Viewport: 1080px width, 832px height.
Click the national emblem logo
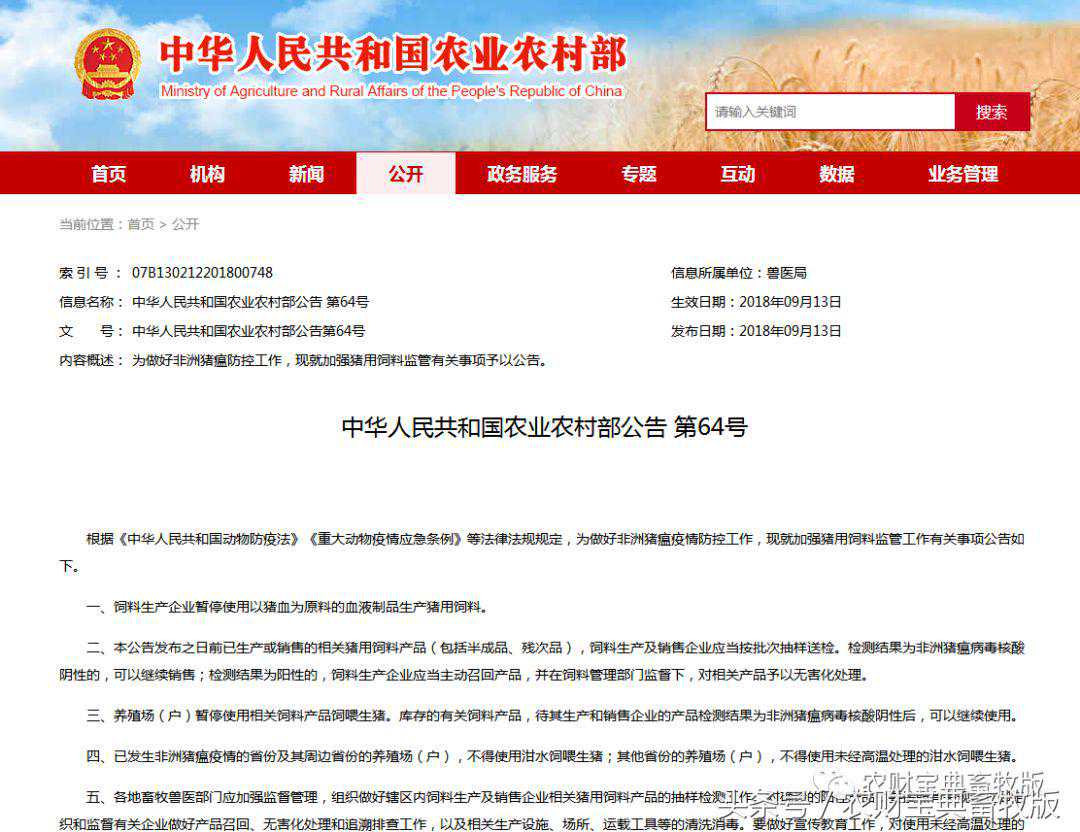[108, 62]
